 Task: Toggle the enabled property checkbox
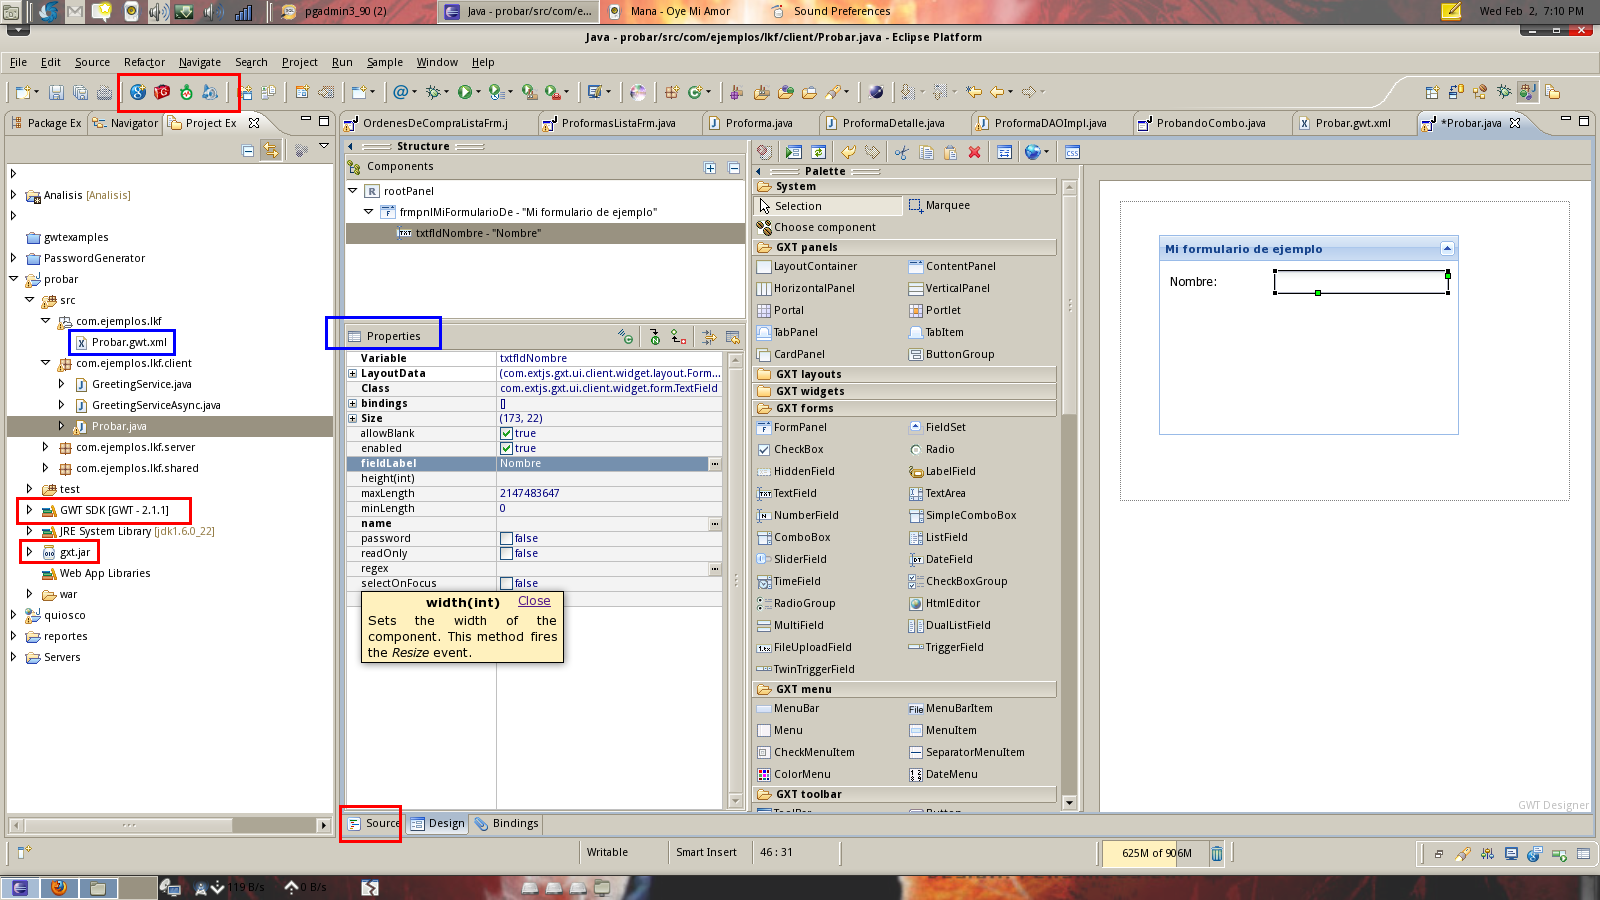point(506,448)
